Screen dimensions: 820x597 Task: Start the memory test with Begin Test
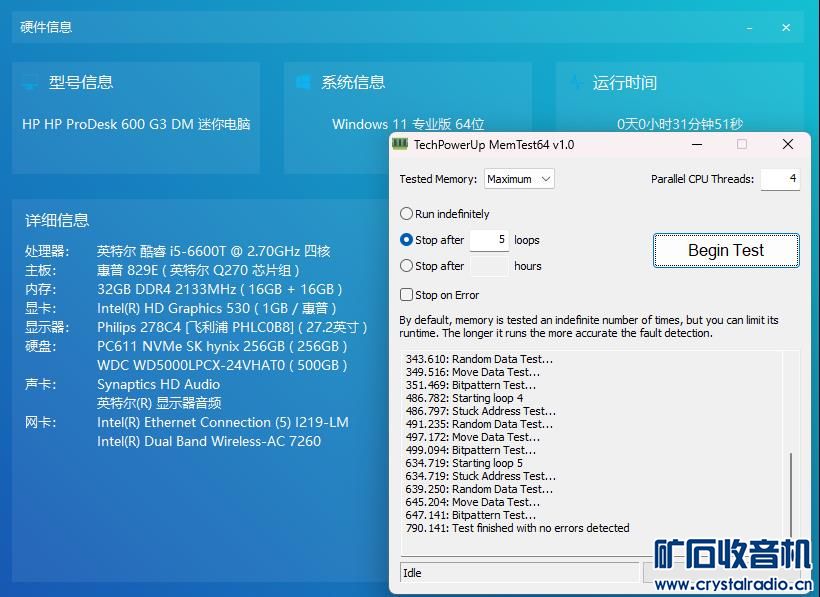click(x=726, y=250)
